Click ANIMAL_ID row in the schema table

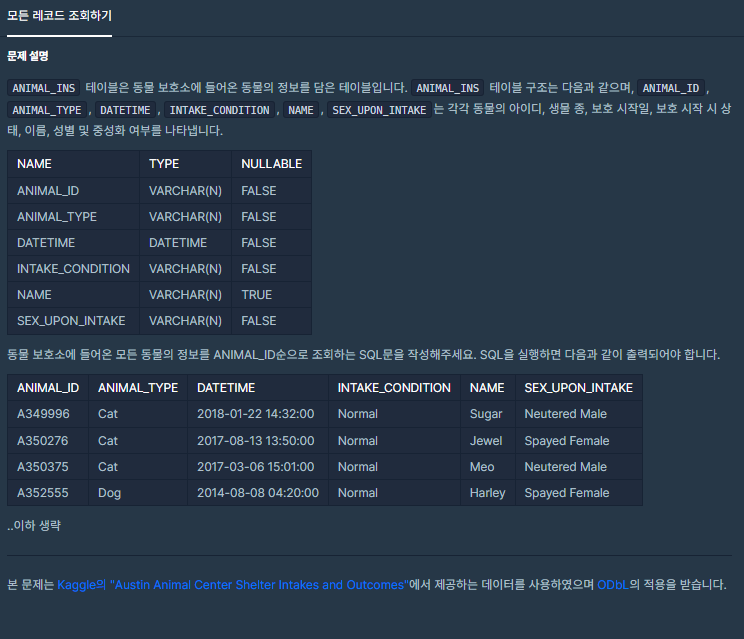(159, 191)
